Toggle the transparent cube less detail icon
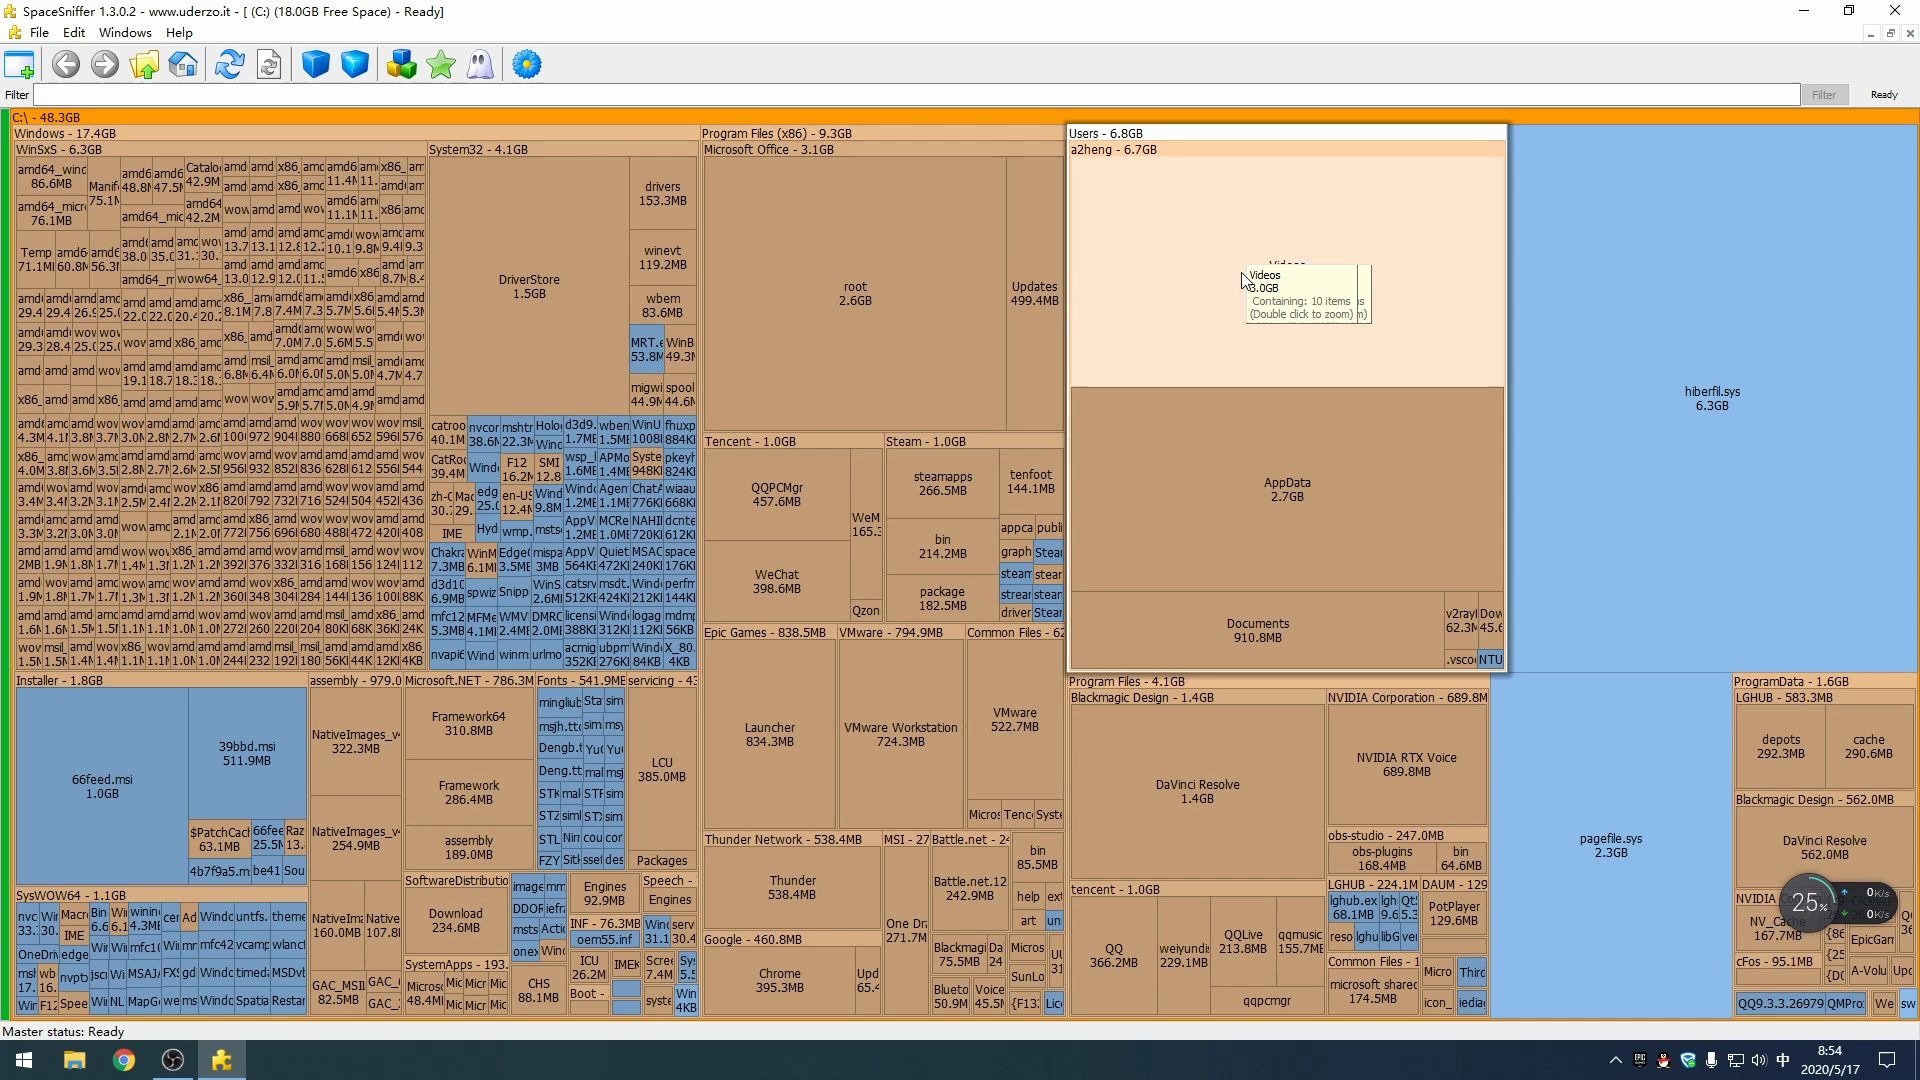Viewport: 1920px width, 1080px height. [x=355, y=66]
